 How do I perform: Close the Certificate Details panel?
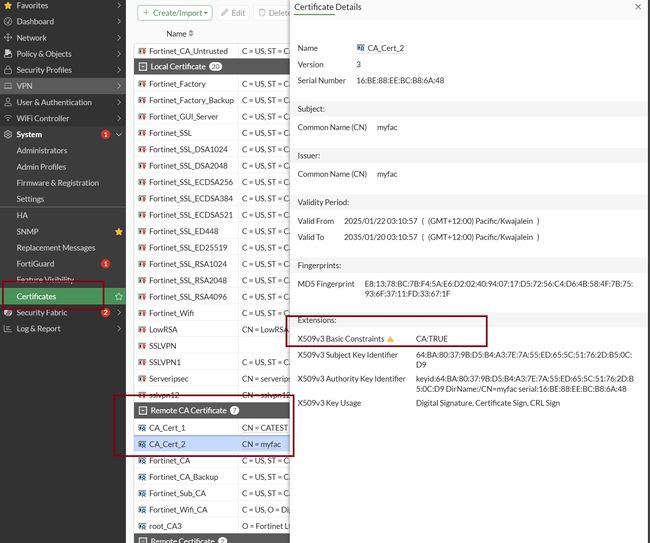(x=638, y=7)
